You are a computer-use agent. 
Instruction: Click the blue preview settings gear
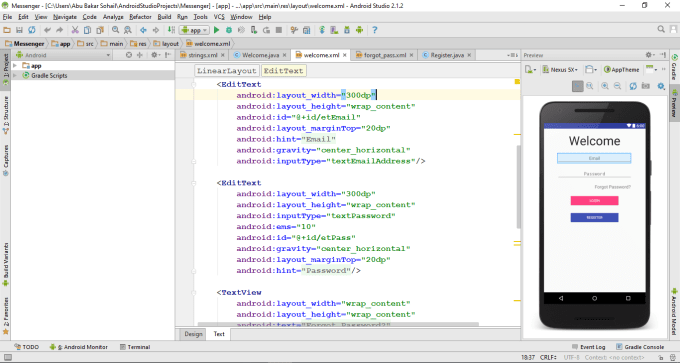click(x=661, y=86)
